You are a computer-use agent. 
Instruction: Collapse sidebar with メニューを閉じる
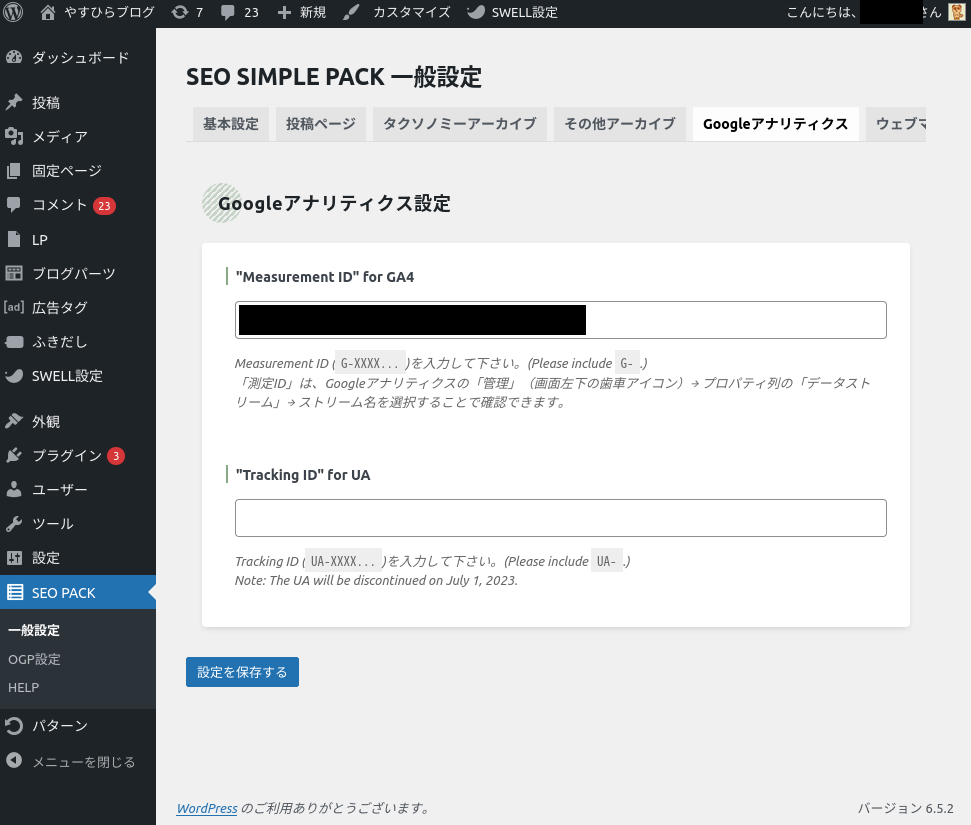(82, 762)
